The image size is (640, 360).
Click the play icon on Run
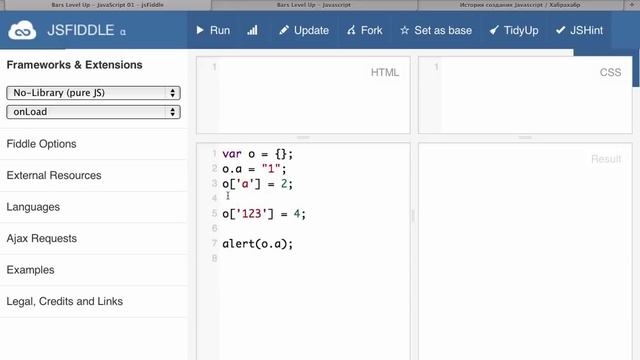pos(200,30)
